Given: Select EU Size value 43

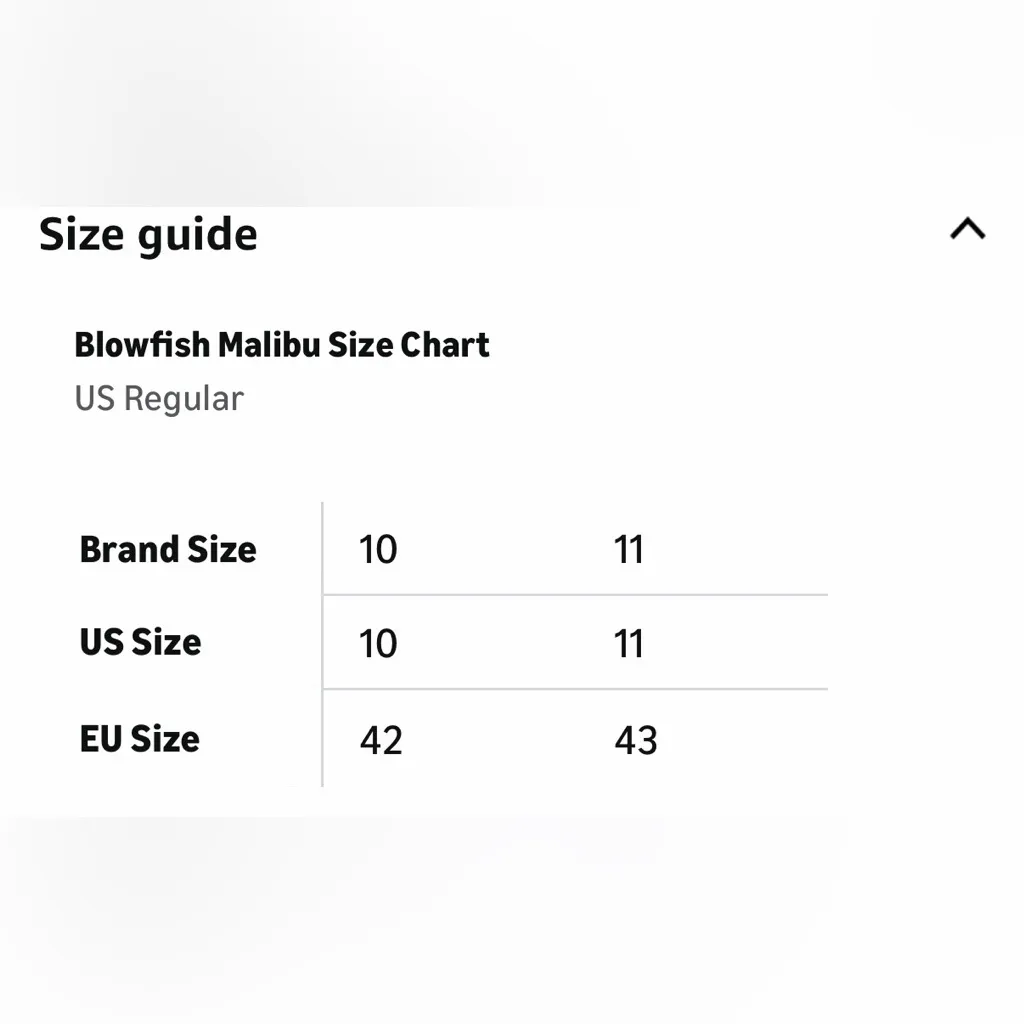Looking at the screenshot, I should pos(636,740).
